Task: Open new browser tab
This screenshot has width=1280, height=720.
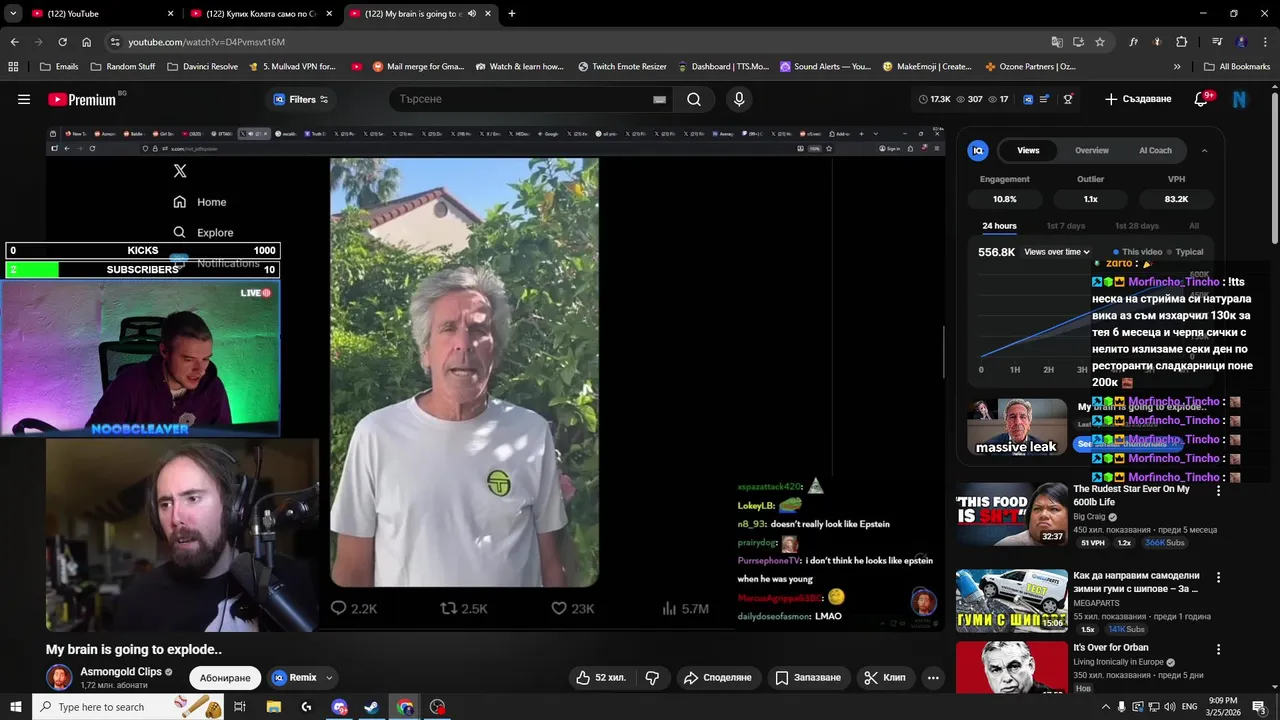Action: tap(512, 14)
